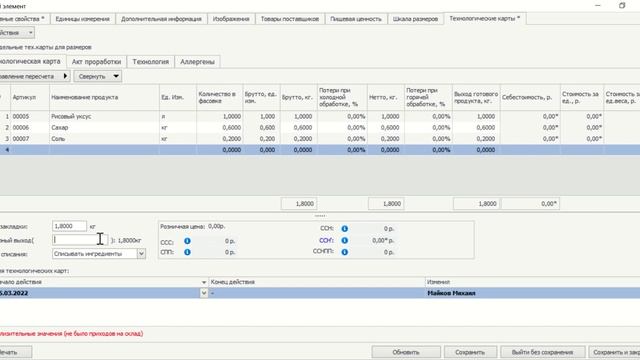Image resolution: width=640 pixels, height=360 pixels.
Task: Click the СПП info icon
Action: 187,252
